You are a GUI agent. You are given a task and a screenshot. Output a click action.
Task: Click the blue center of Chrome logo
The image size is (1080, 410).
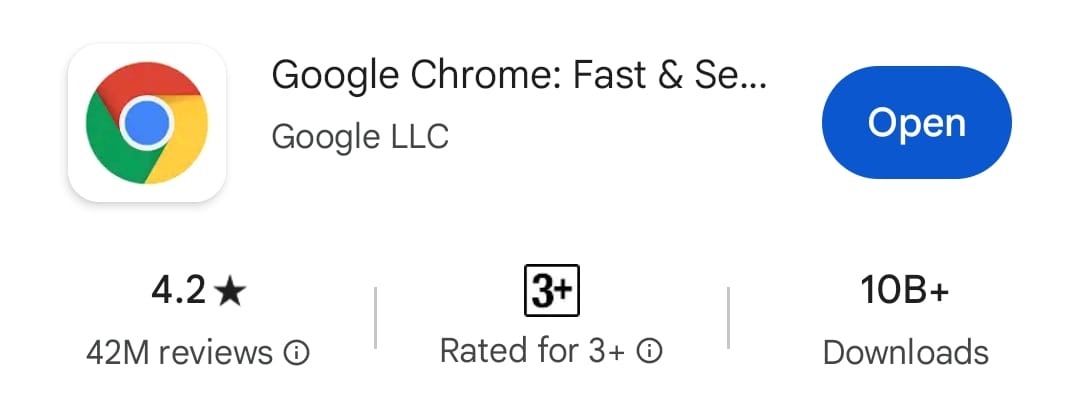[x=147, y=123]
